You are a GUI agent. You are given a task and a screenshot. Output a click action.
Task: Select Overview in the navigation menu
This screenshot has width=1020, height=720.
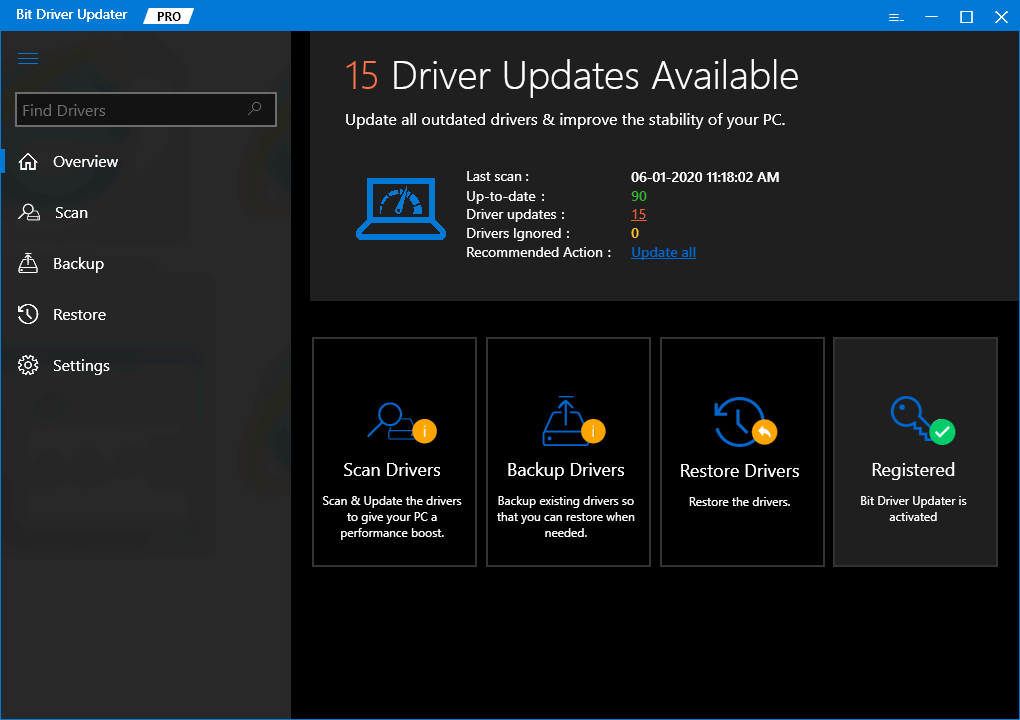pyautogui.click(x=84, y=161)
